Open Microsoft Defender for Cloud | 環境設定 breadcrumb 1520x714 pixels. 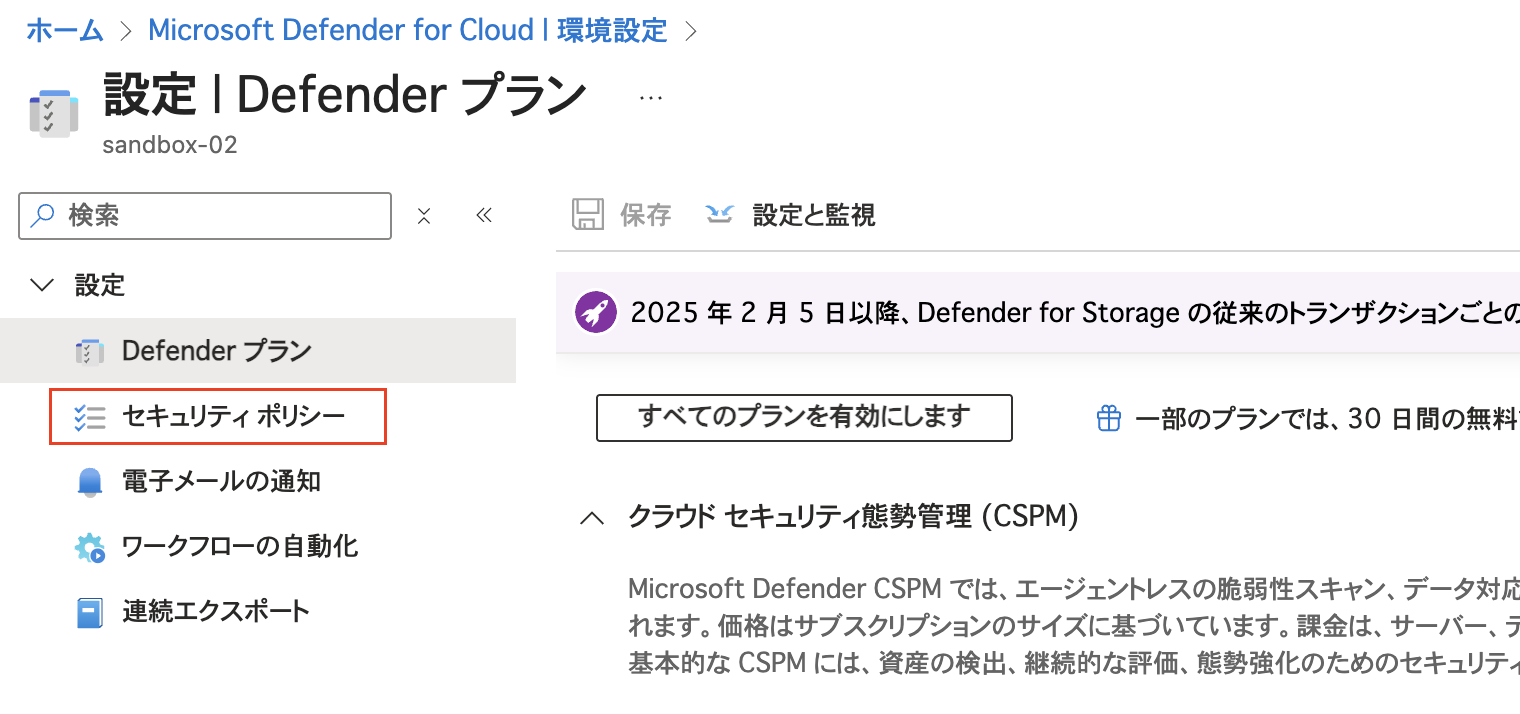[x=407, y=30]
